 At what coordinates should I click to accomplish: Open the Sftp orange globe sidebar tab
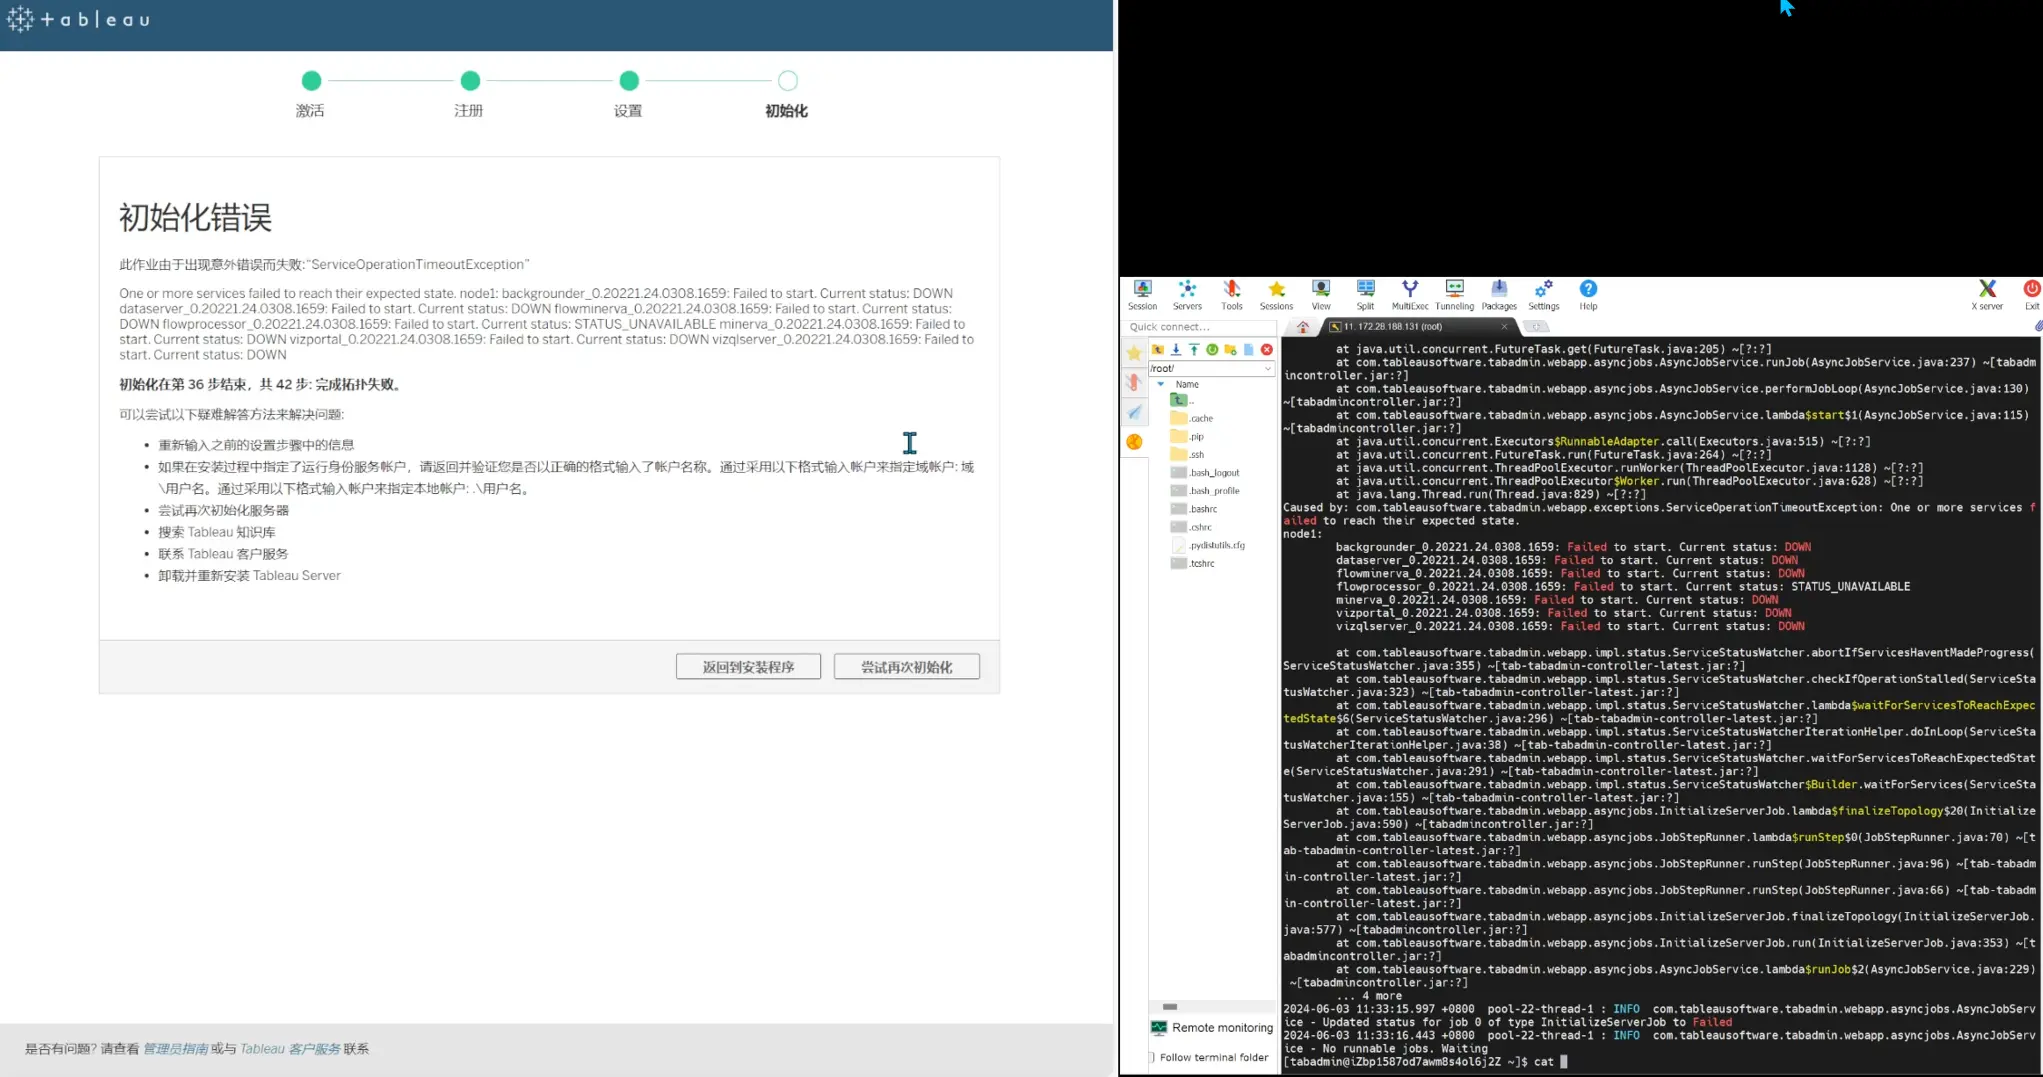(1134, 442)
